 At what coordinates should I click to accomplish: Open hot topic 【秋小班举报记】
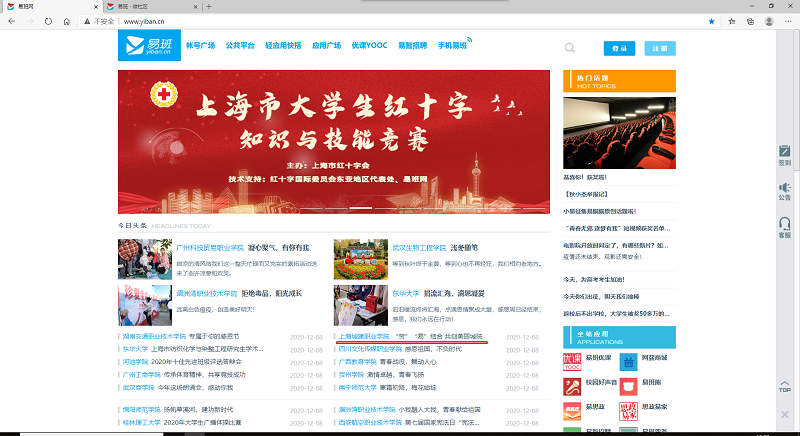tap(586, 194)
